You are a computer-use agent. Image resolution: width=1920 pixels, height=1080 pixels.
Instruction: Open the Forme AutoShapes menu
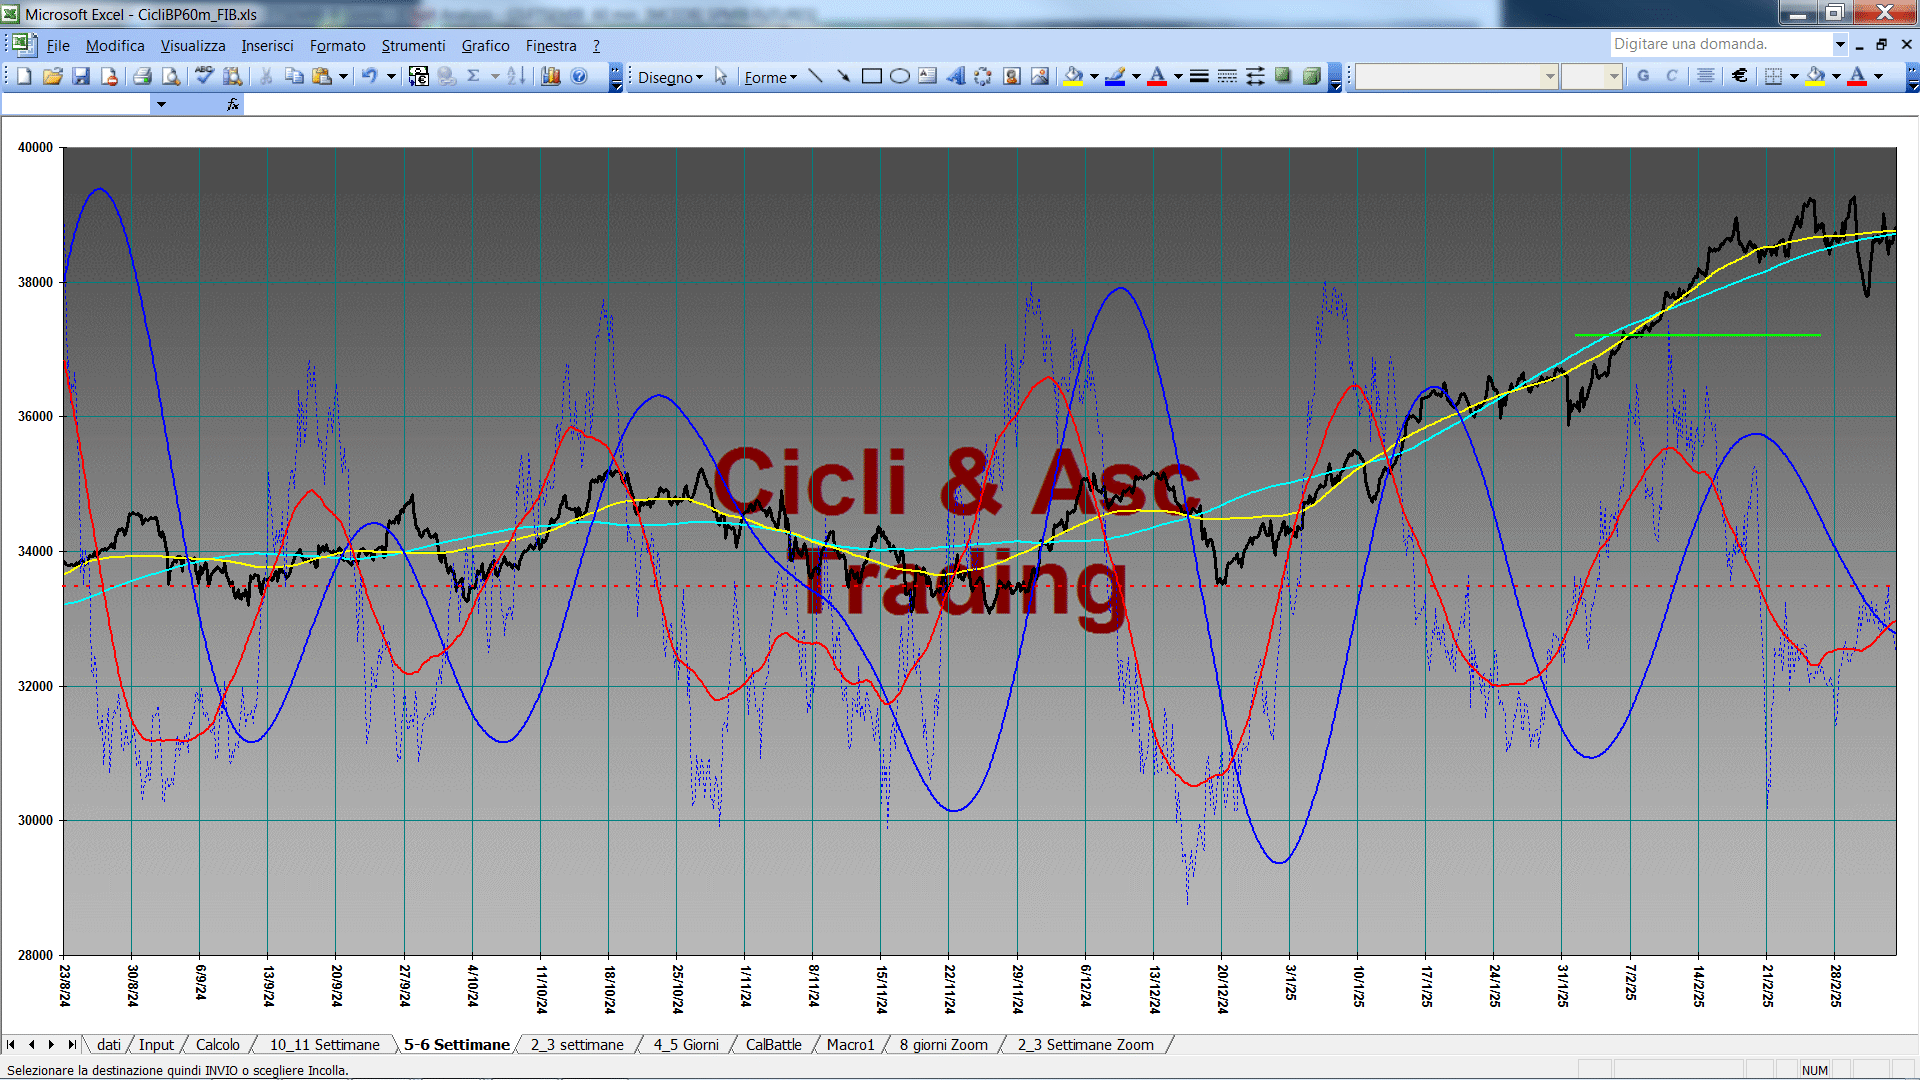[770, 77]
